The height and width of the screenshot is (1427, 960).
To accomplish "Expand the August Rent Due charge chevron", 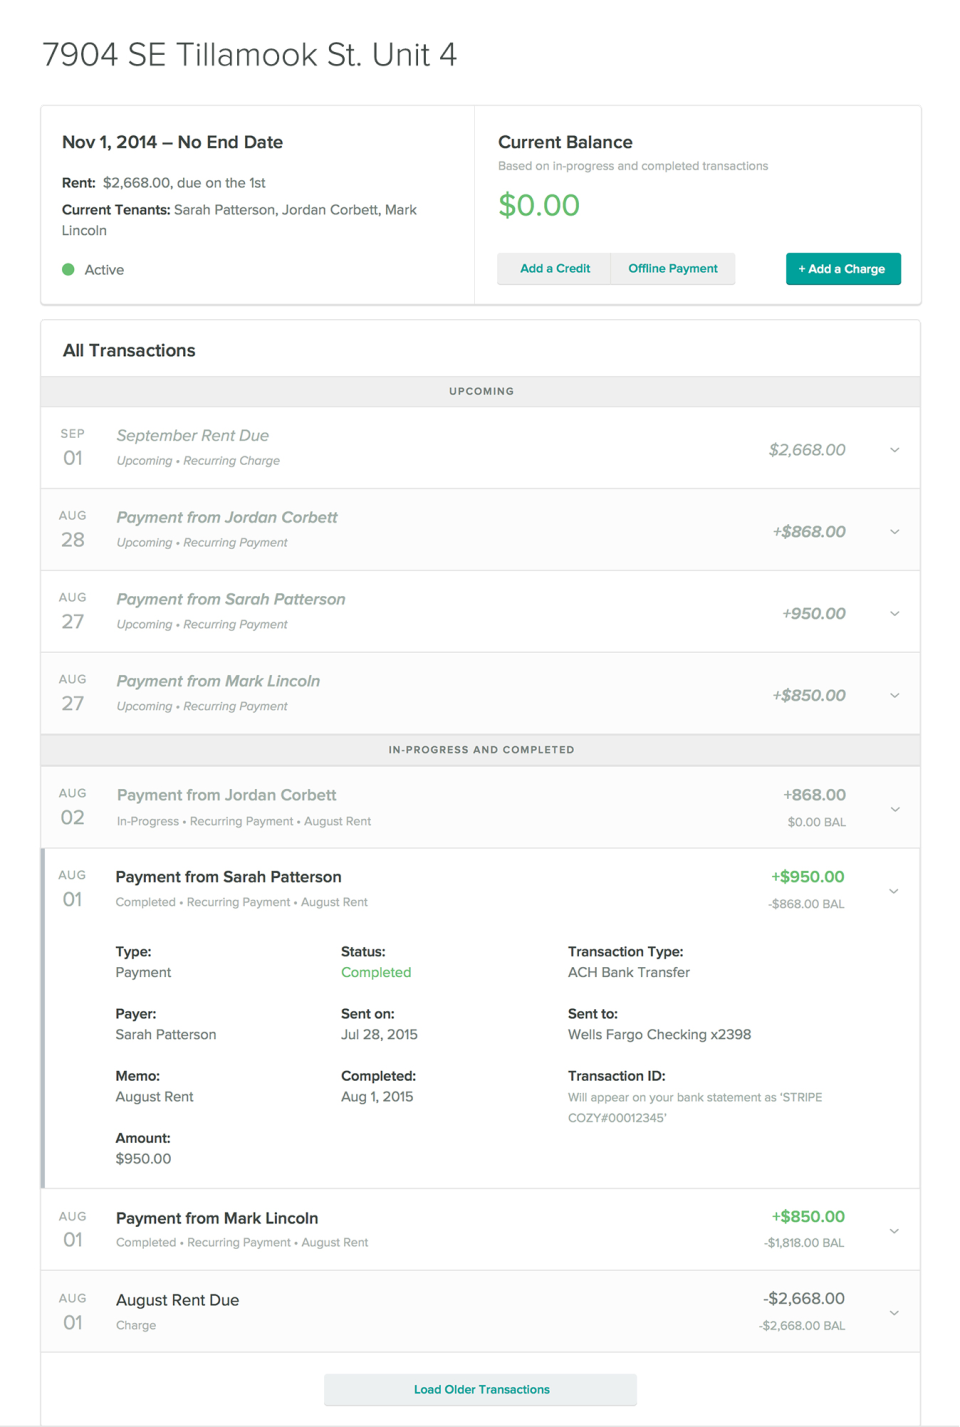I will pos(894,1313).
